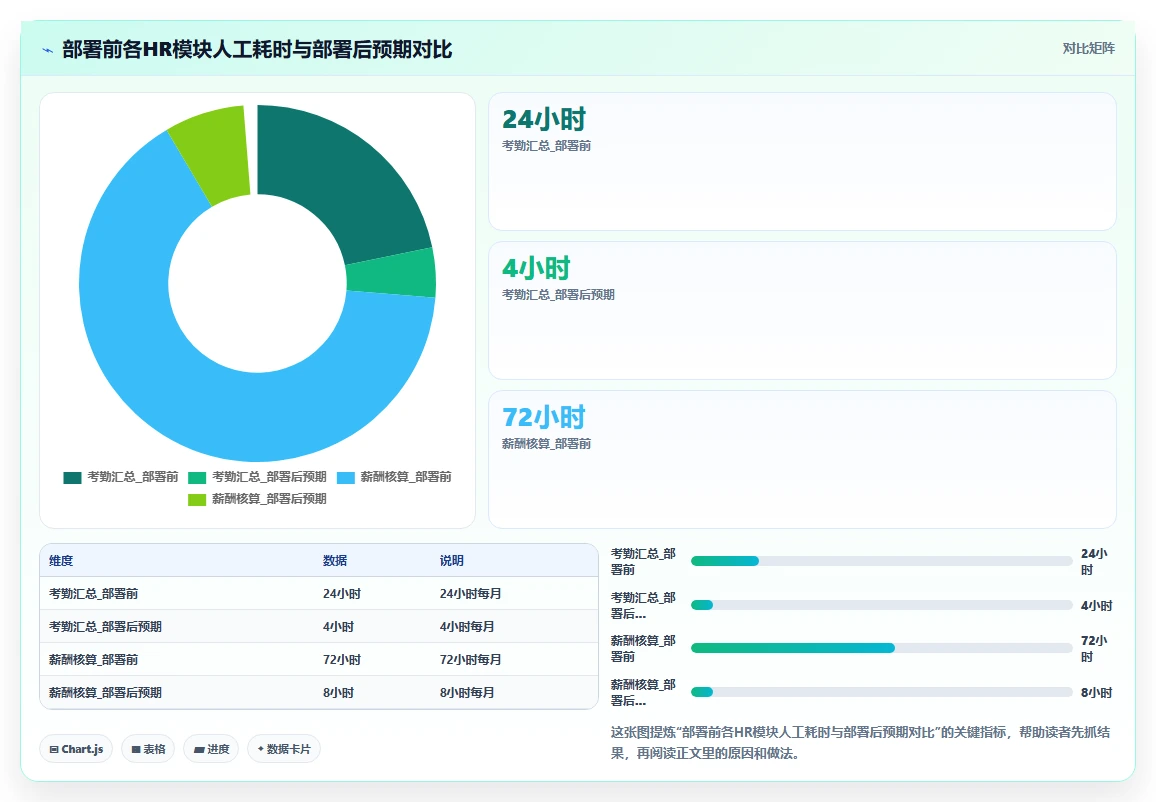Click the lightning bolt icon beside the title
This screenshot has width=1156, height=802.
(48, 50)
